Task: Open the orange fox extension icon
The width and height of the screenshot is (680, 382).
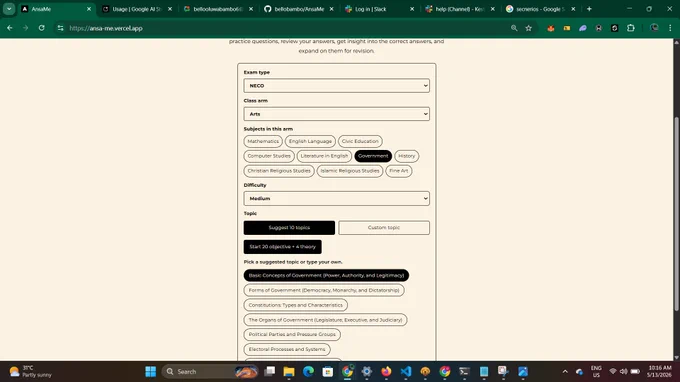Action: click(x=551, y=28)
